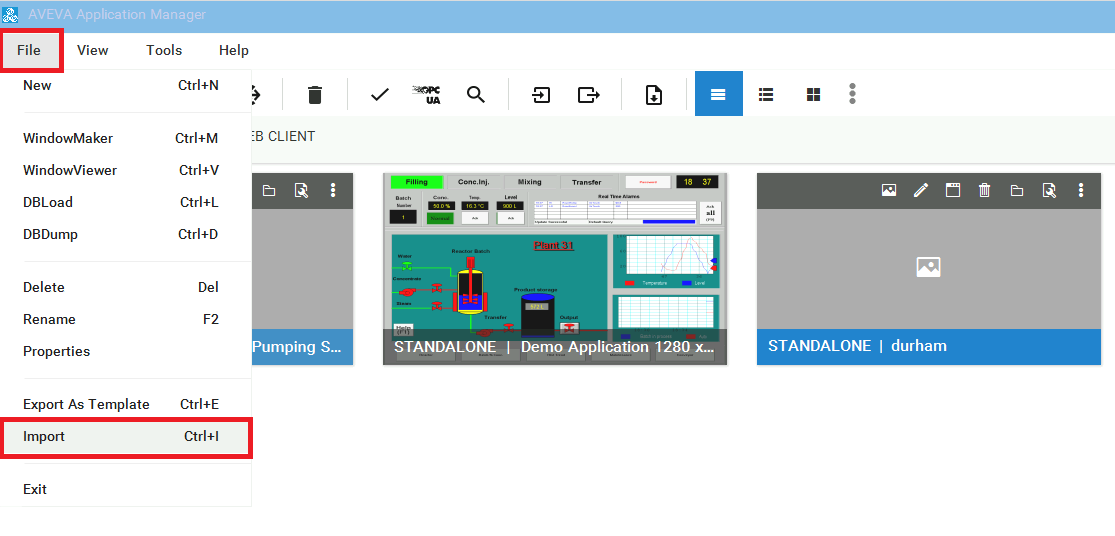Click Import in the File menu
This screenshot has width=1115, height=536.
(125, 436)
